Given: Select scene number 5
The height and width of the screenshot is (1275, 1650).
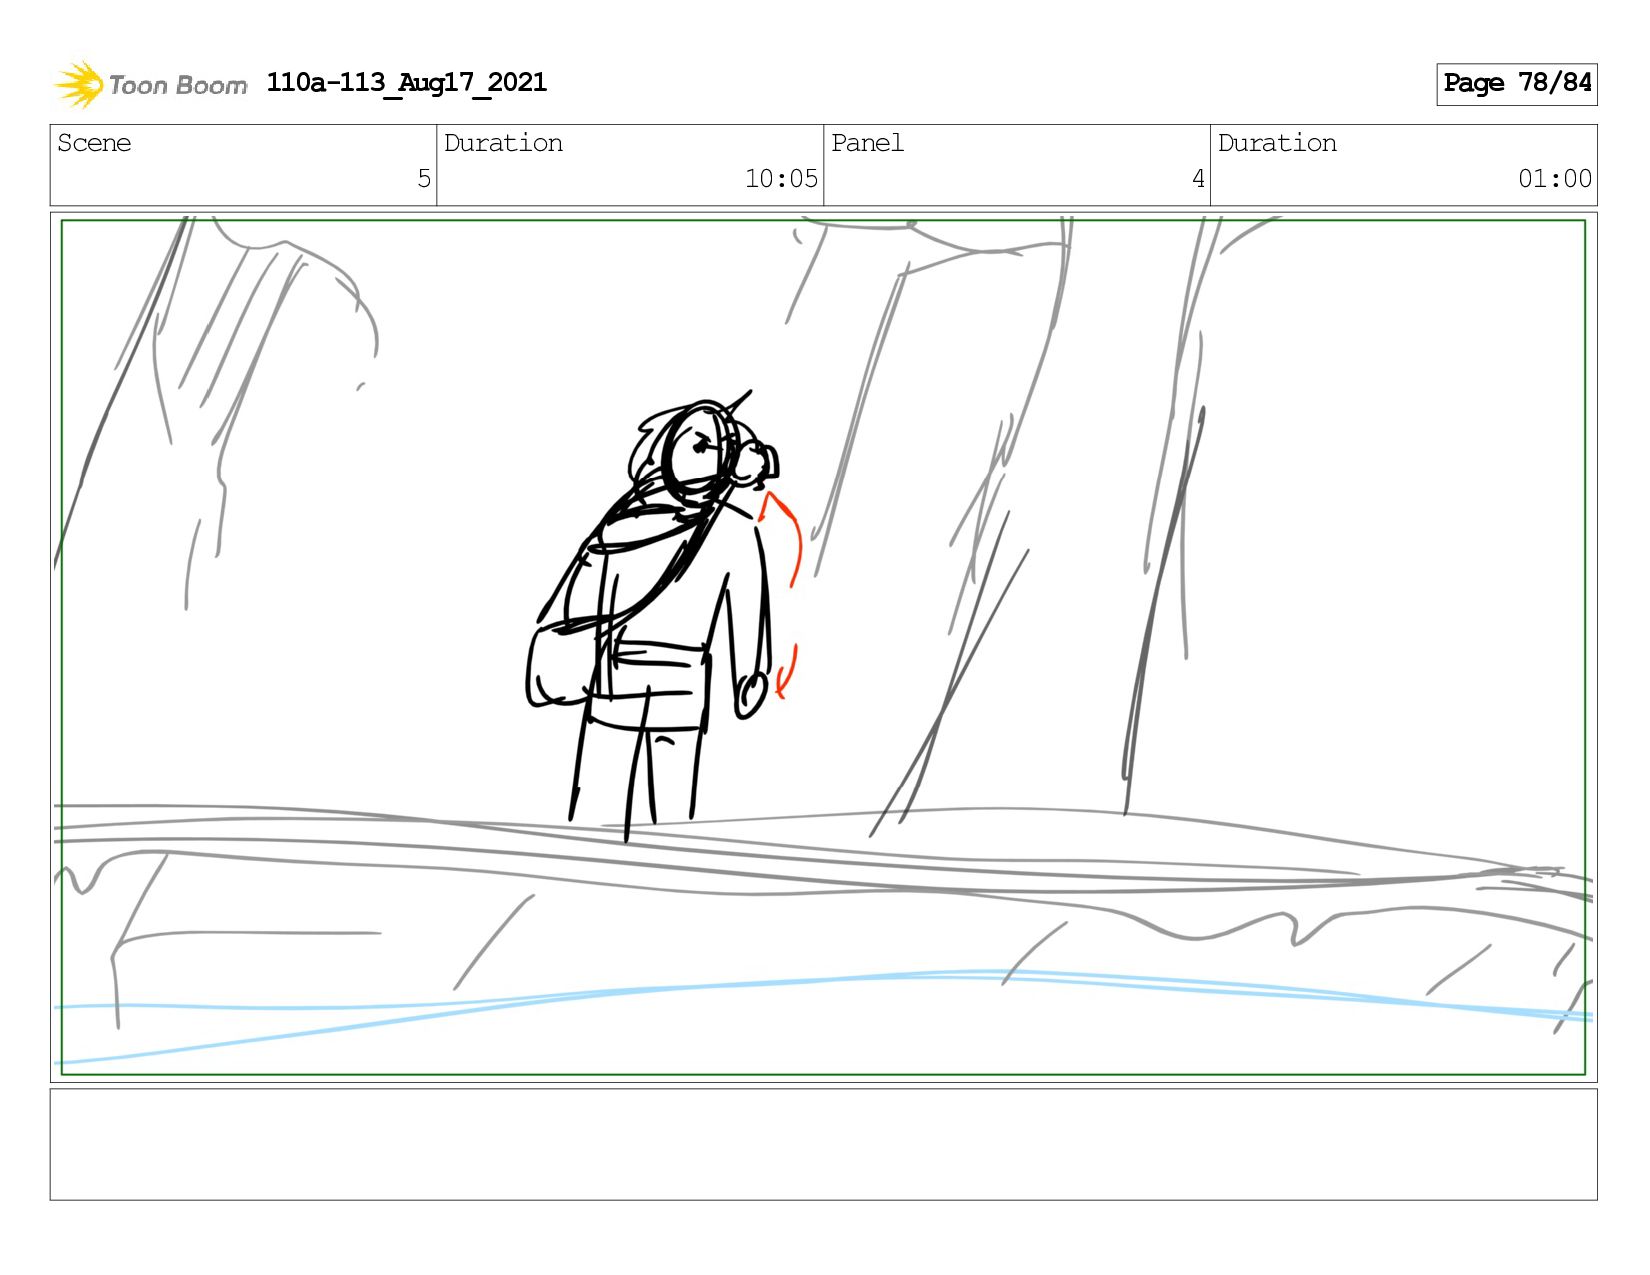Looking at the screenshot, I should 424,179.
